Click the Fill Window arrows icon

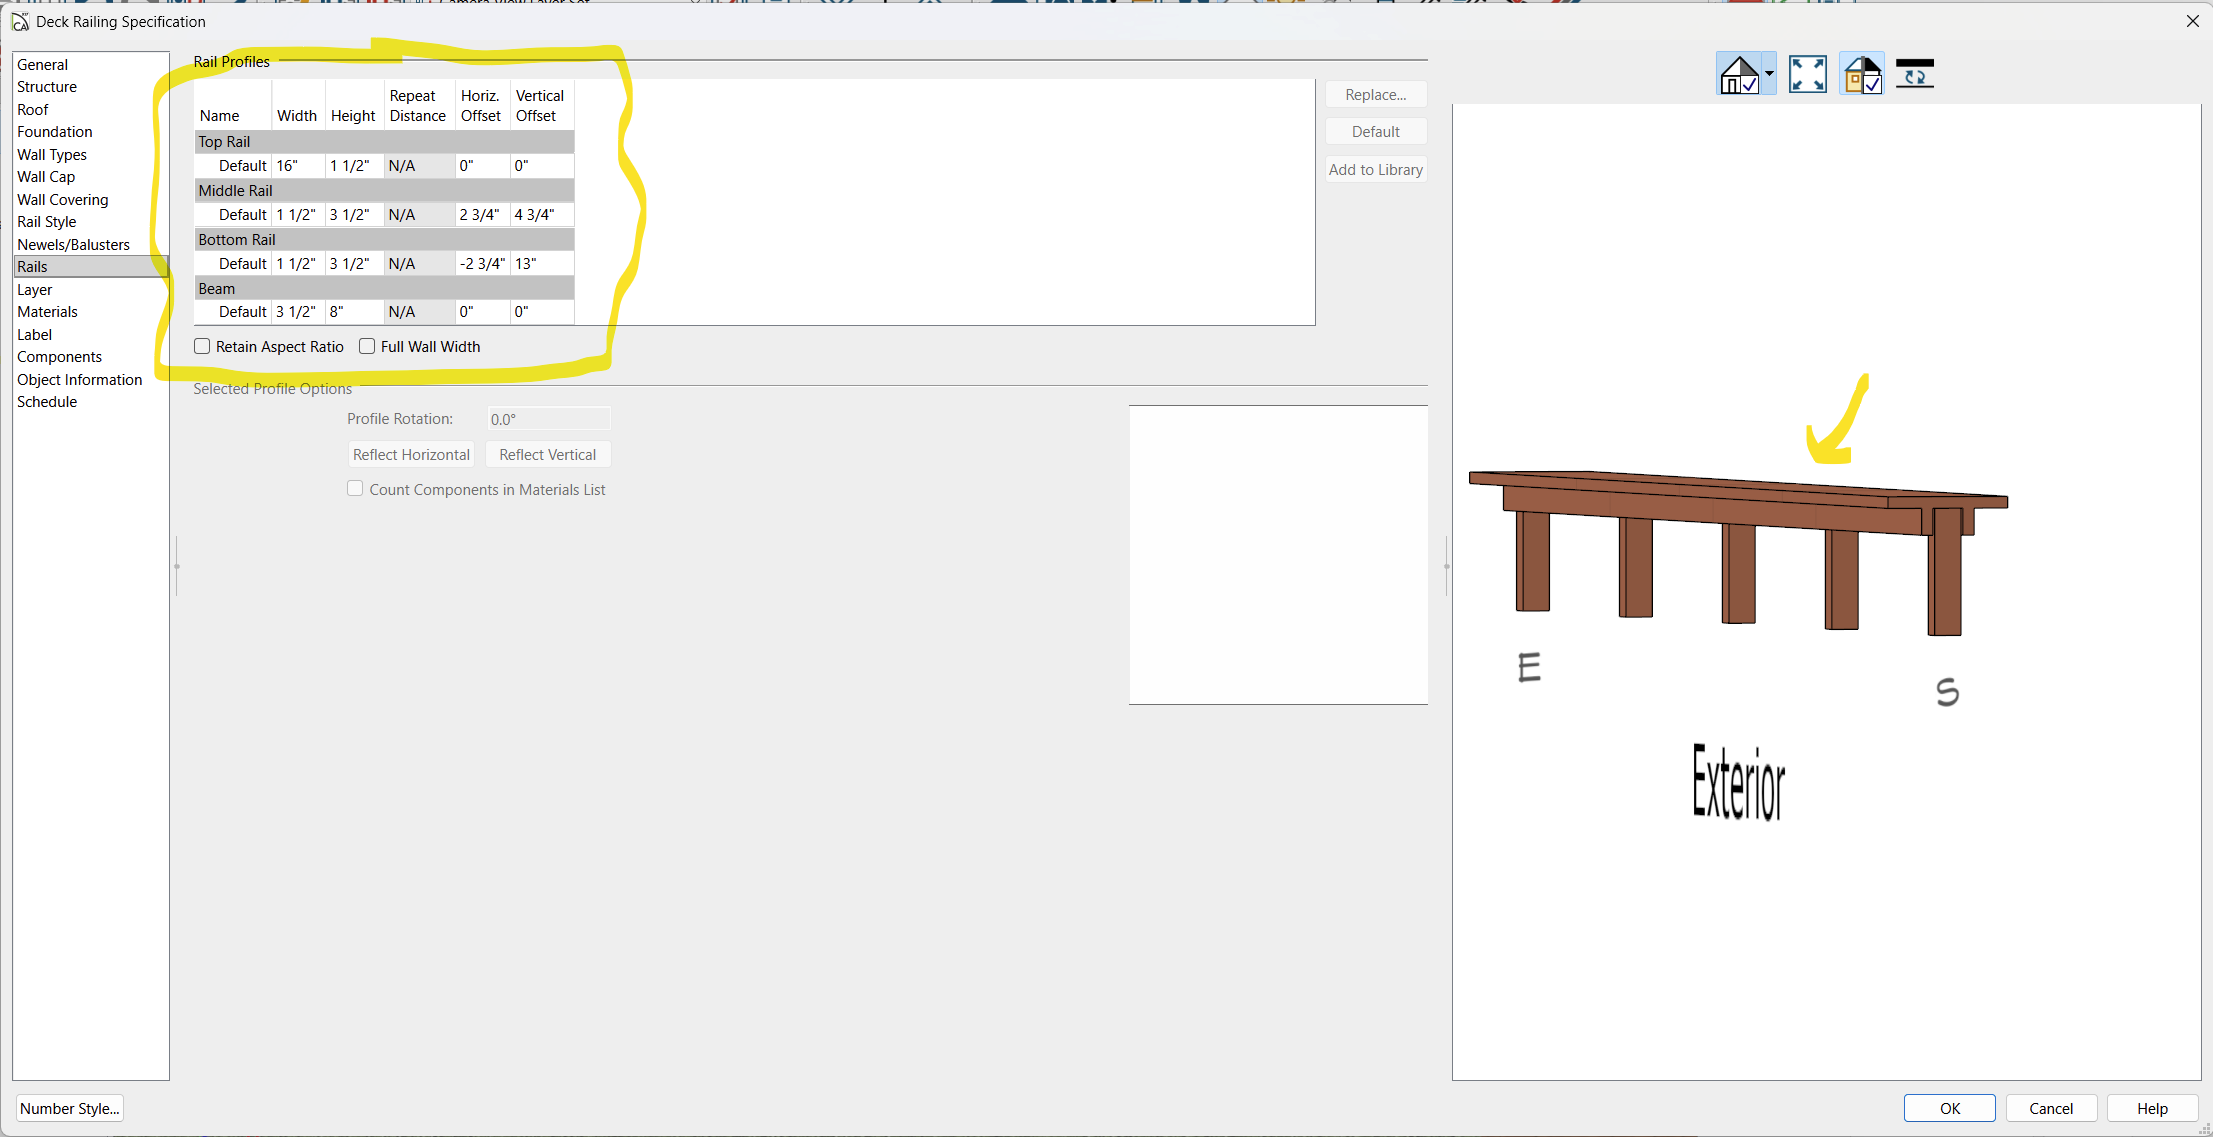[1807, 75]
